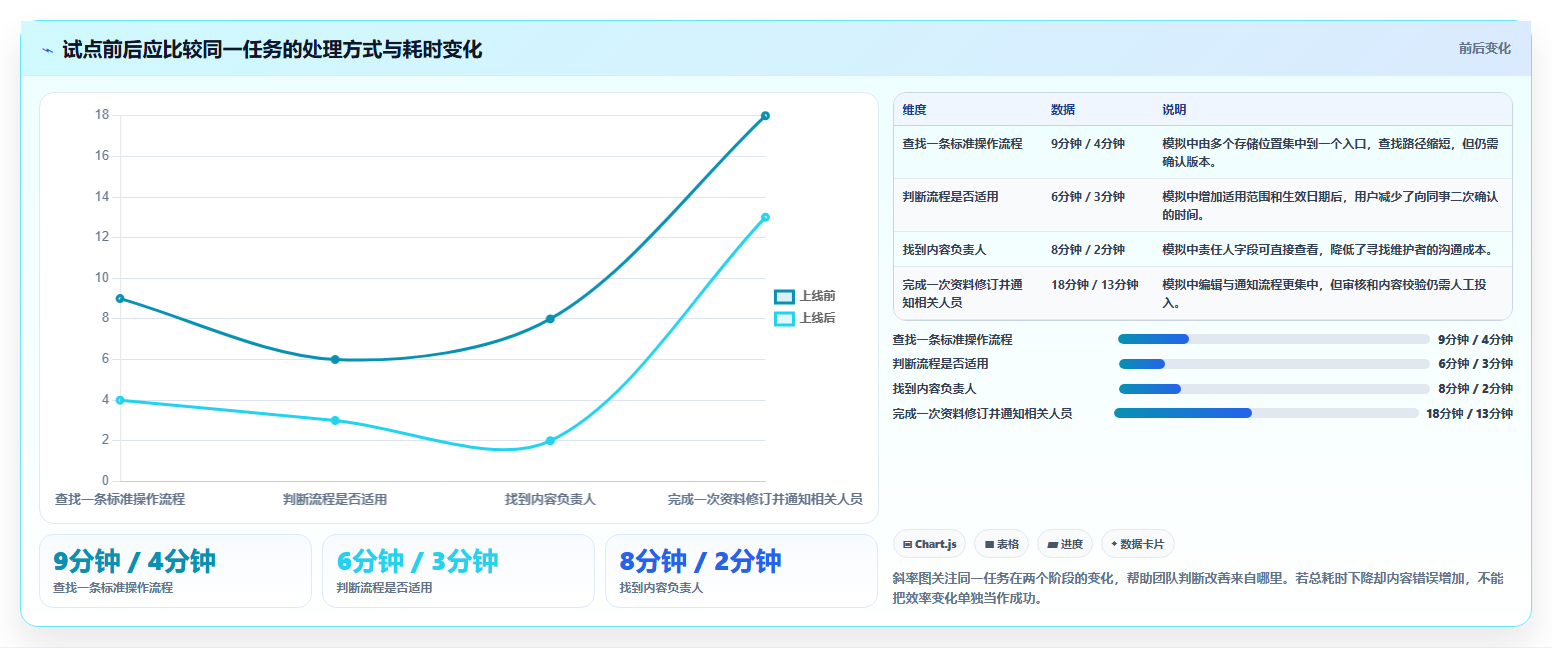Viewport: 1552px width, 648px height.
Task: Click the 上线前 point at value 8
Action: pyautogui.click(x=550, y=319)
